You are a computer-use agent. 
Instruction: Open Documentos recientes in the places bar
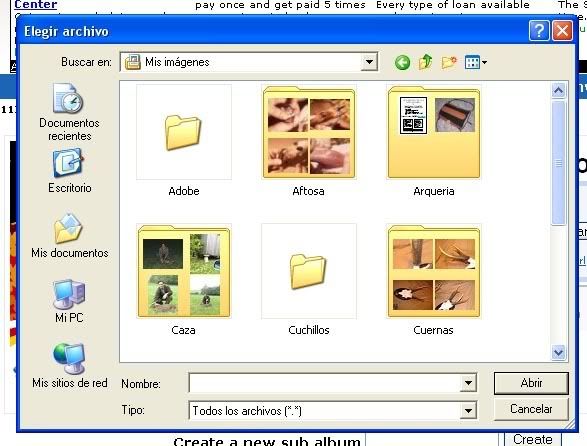[69, 112]
